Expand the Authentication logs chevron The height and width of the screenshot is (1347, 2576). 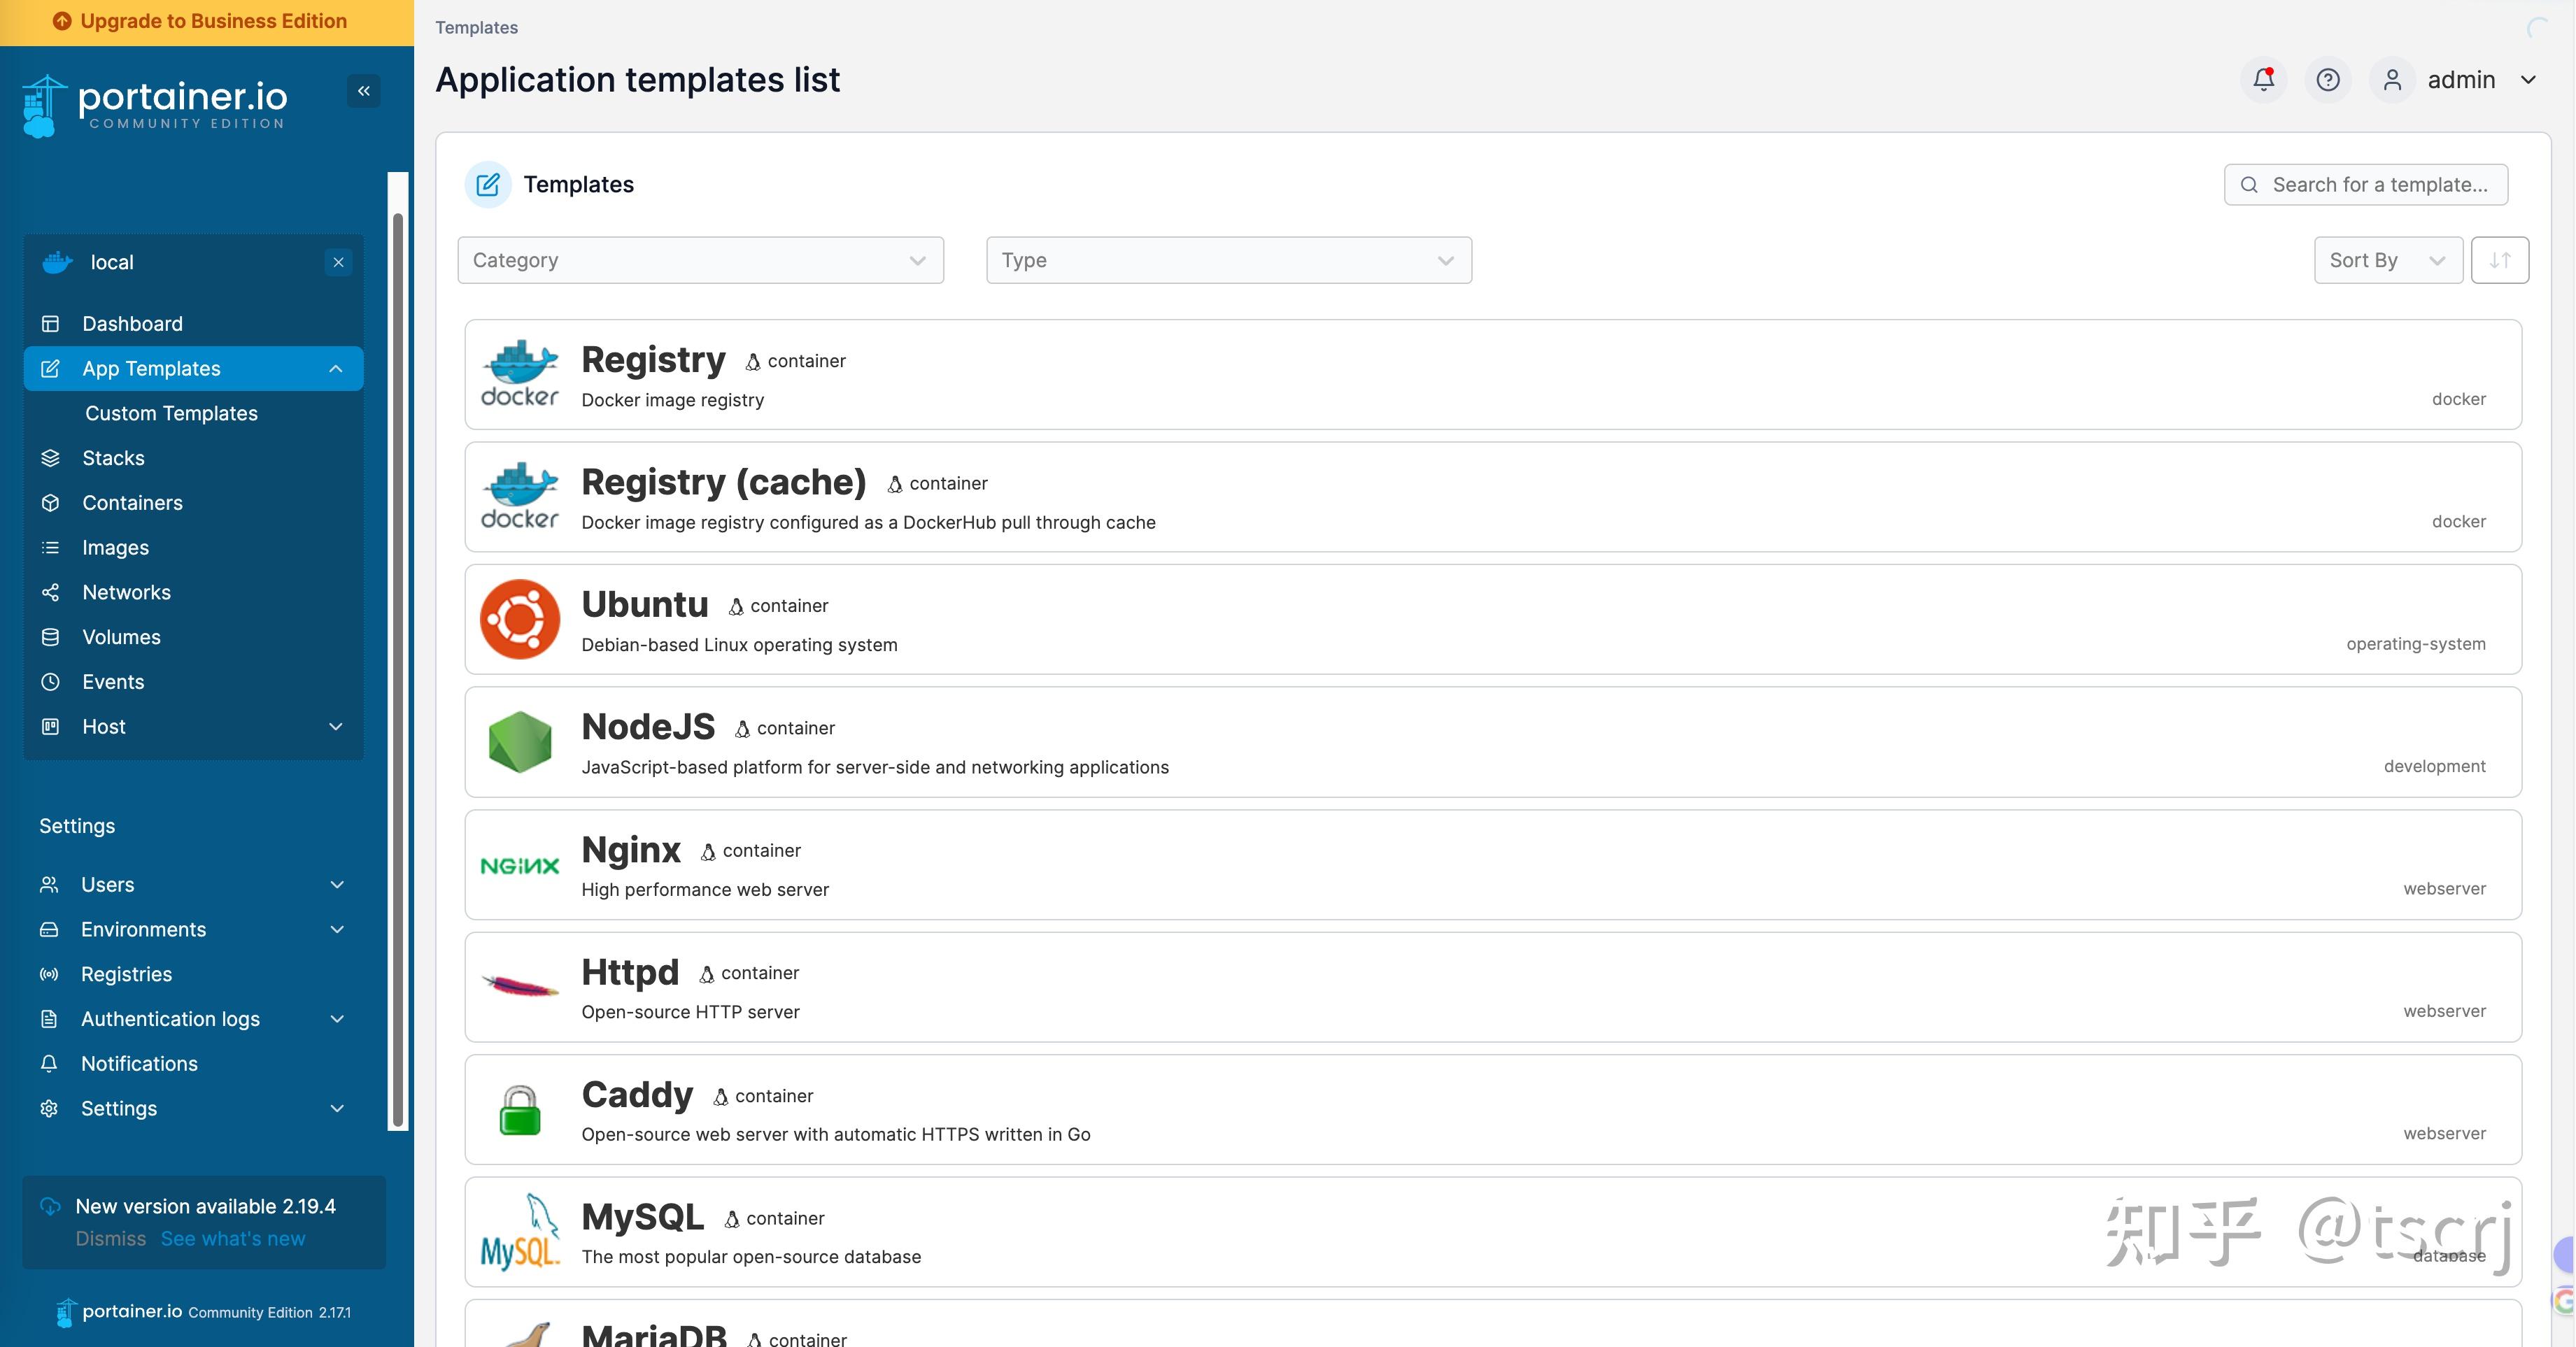337,1019
